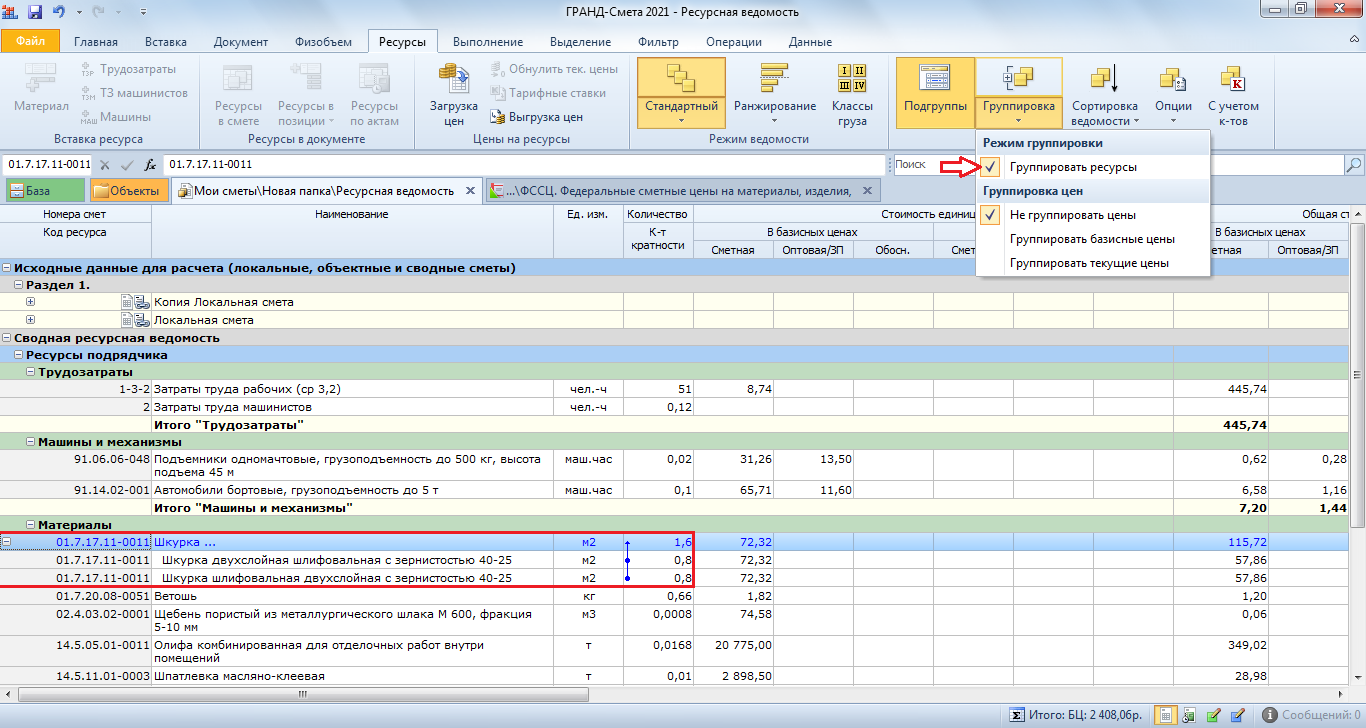Click the Выгрузка цен icon

click(x=497, y=117)
